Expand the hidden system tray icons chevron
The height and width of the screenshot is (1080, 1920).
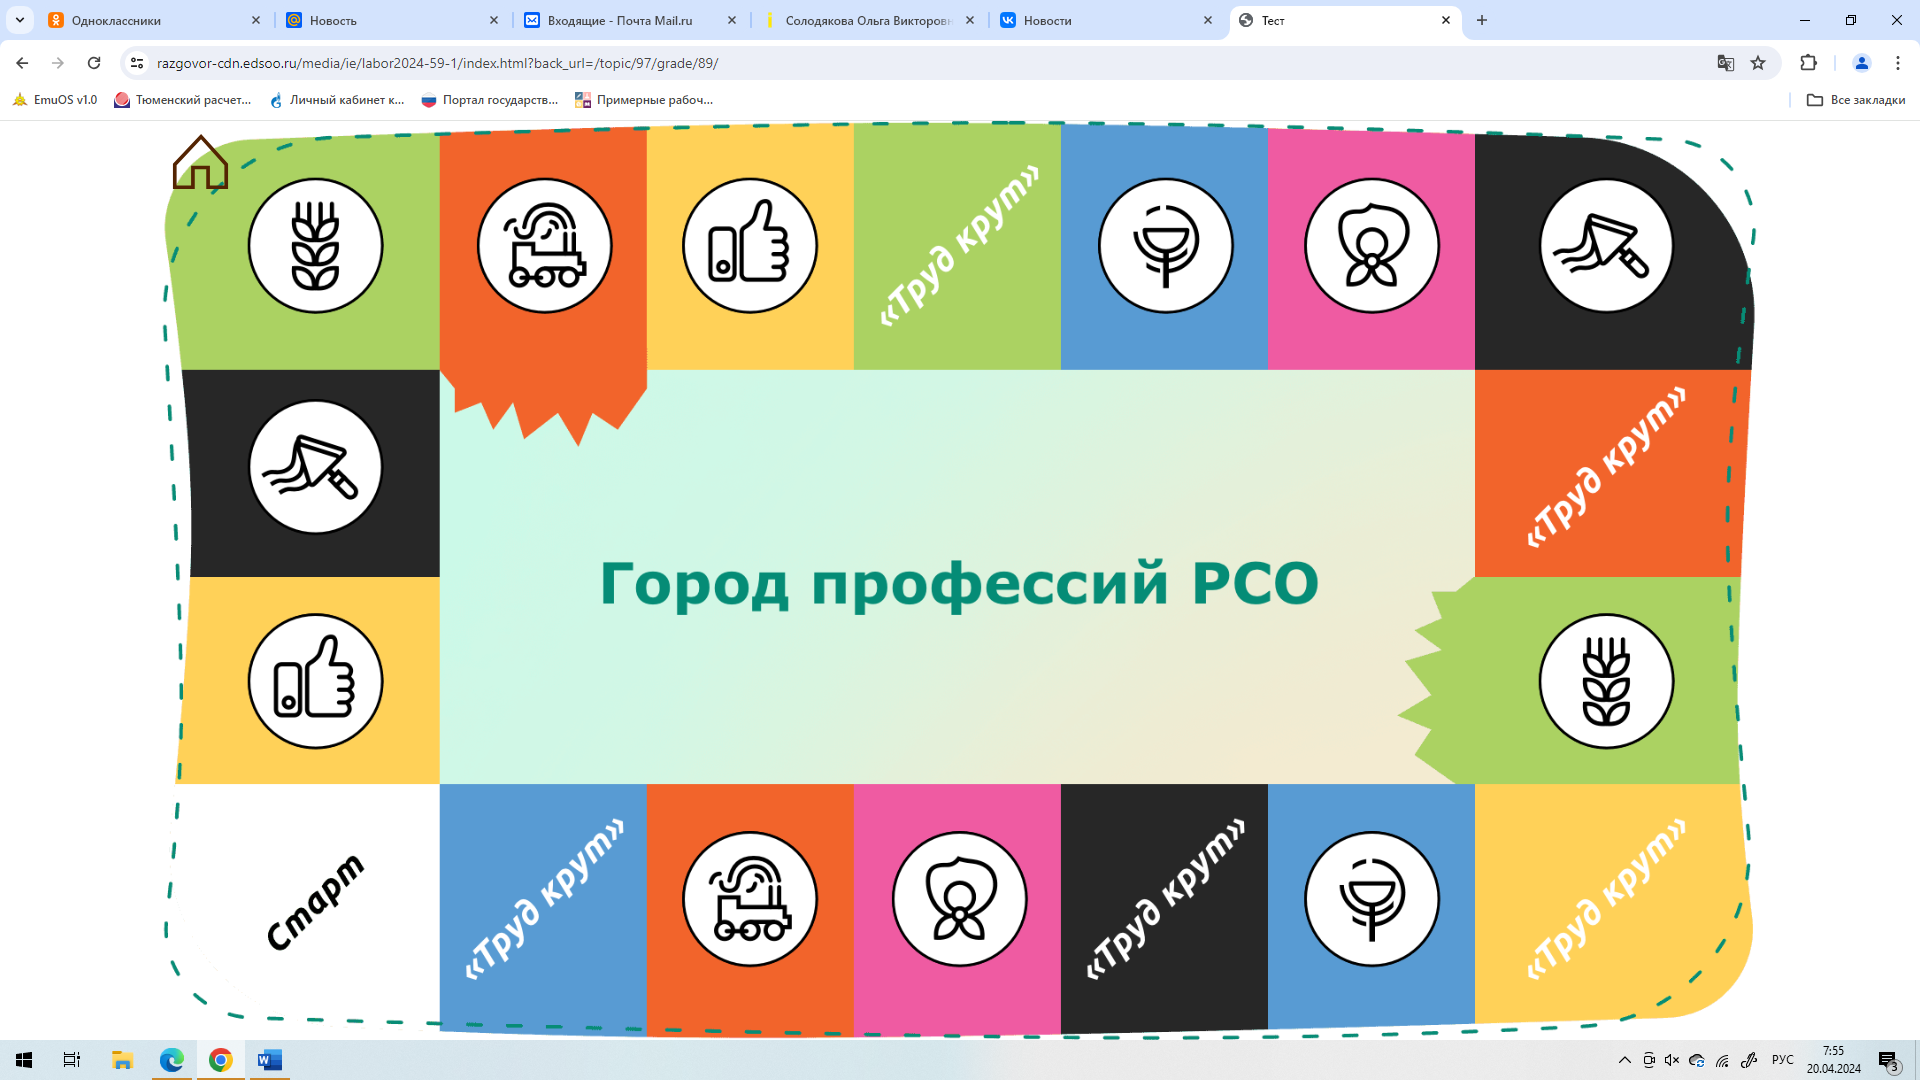tap(1624, 1060)
